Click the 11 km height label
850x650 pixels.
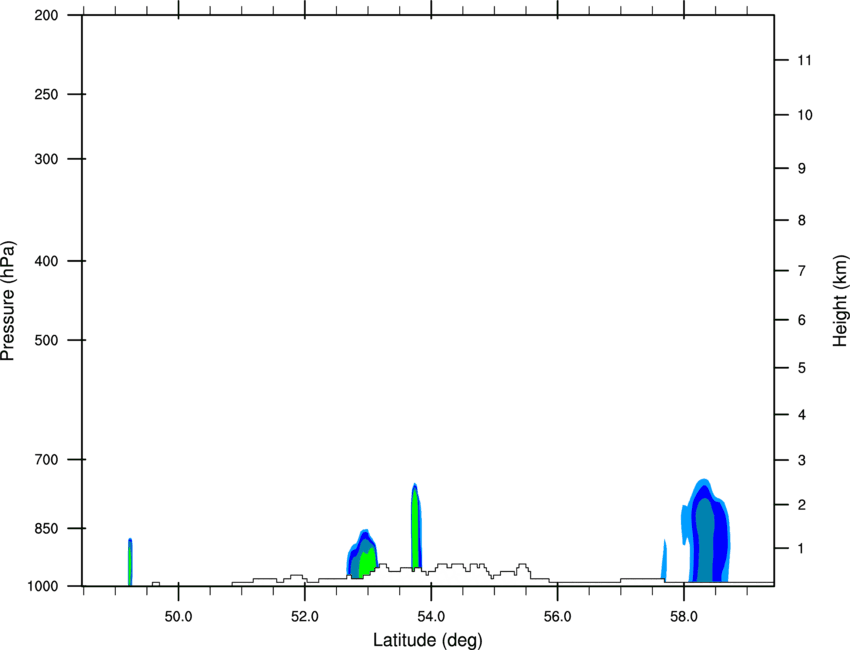[x=804, y=60]
